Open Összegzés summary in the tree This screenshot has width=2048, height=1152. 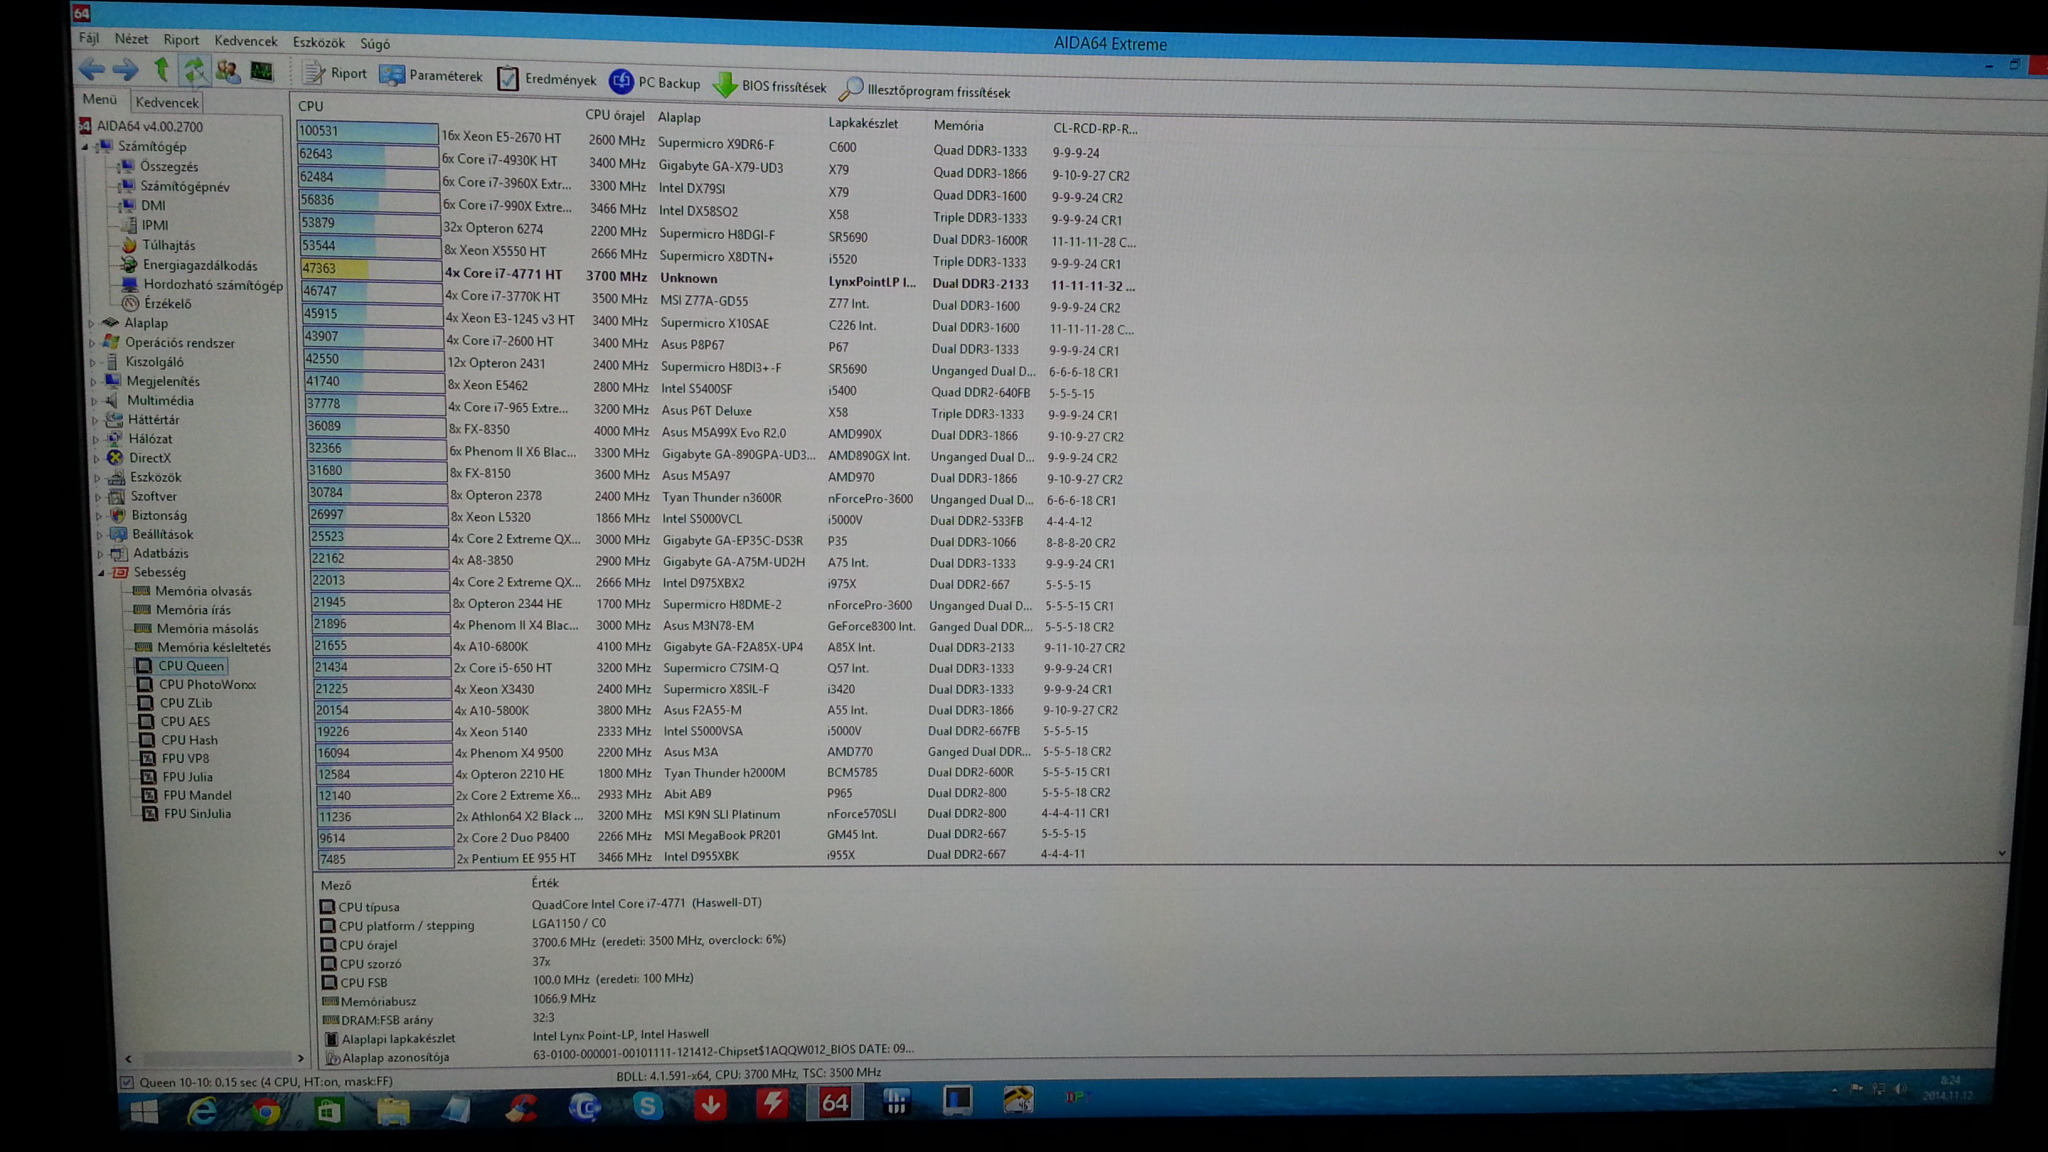(x=168, y=166)
